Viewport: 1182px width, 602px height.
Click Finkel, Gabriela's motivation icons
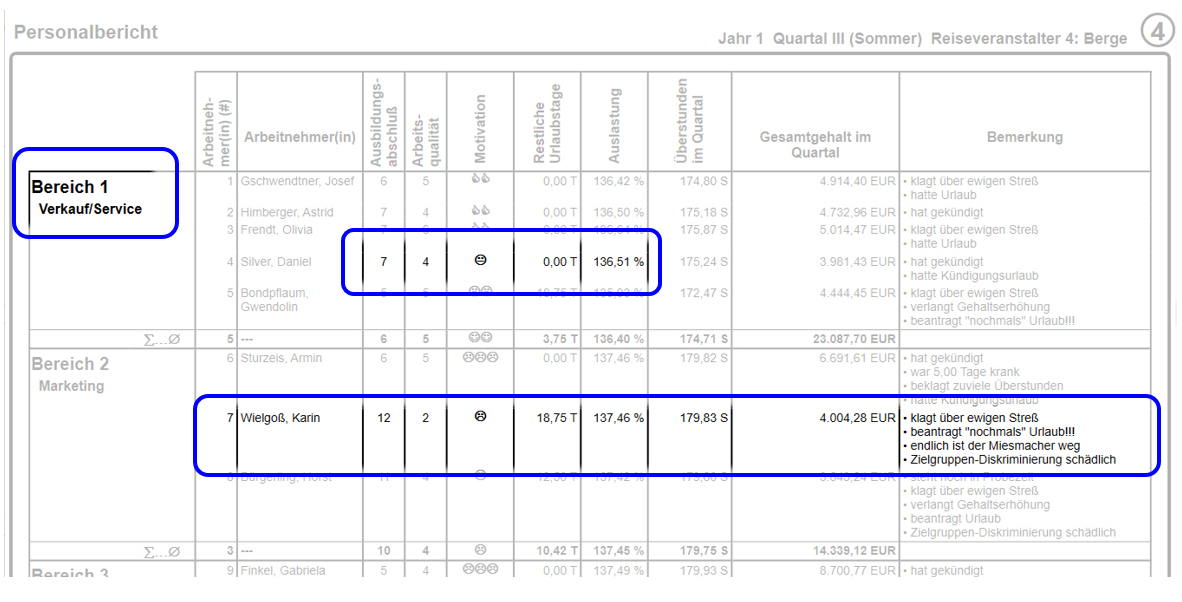[x=480, y=571]
